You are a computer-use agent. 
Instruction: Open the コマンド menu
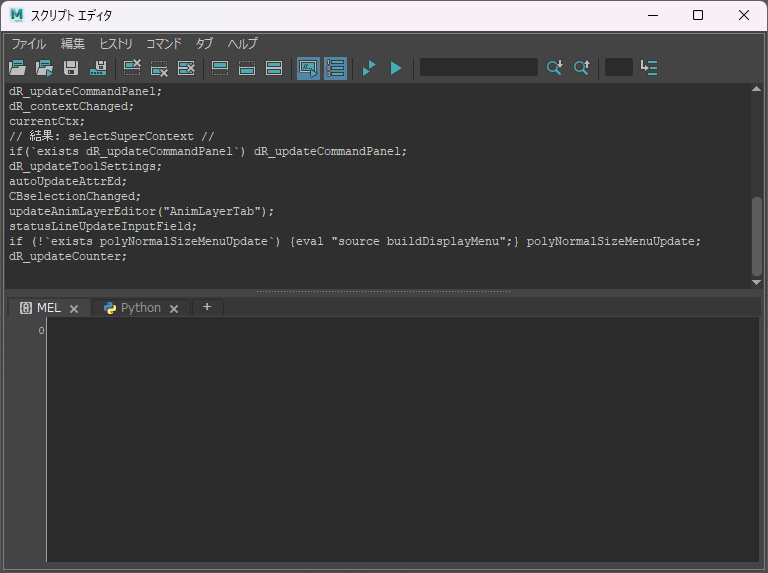pyautogui.click(x=164, y=44)
